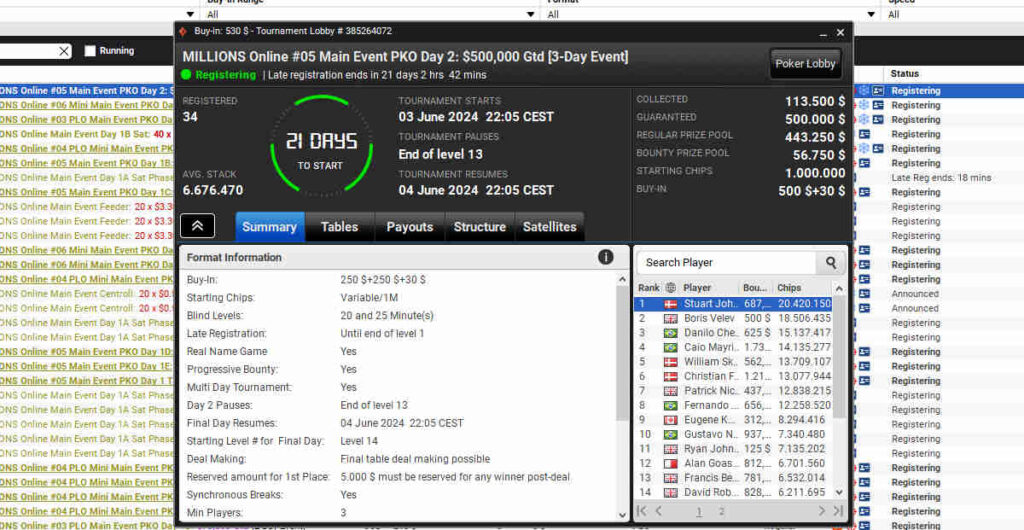Open the Tables tab
Image resolution: width=1024 pixels, height=530 pixels.
pos(340,226)
